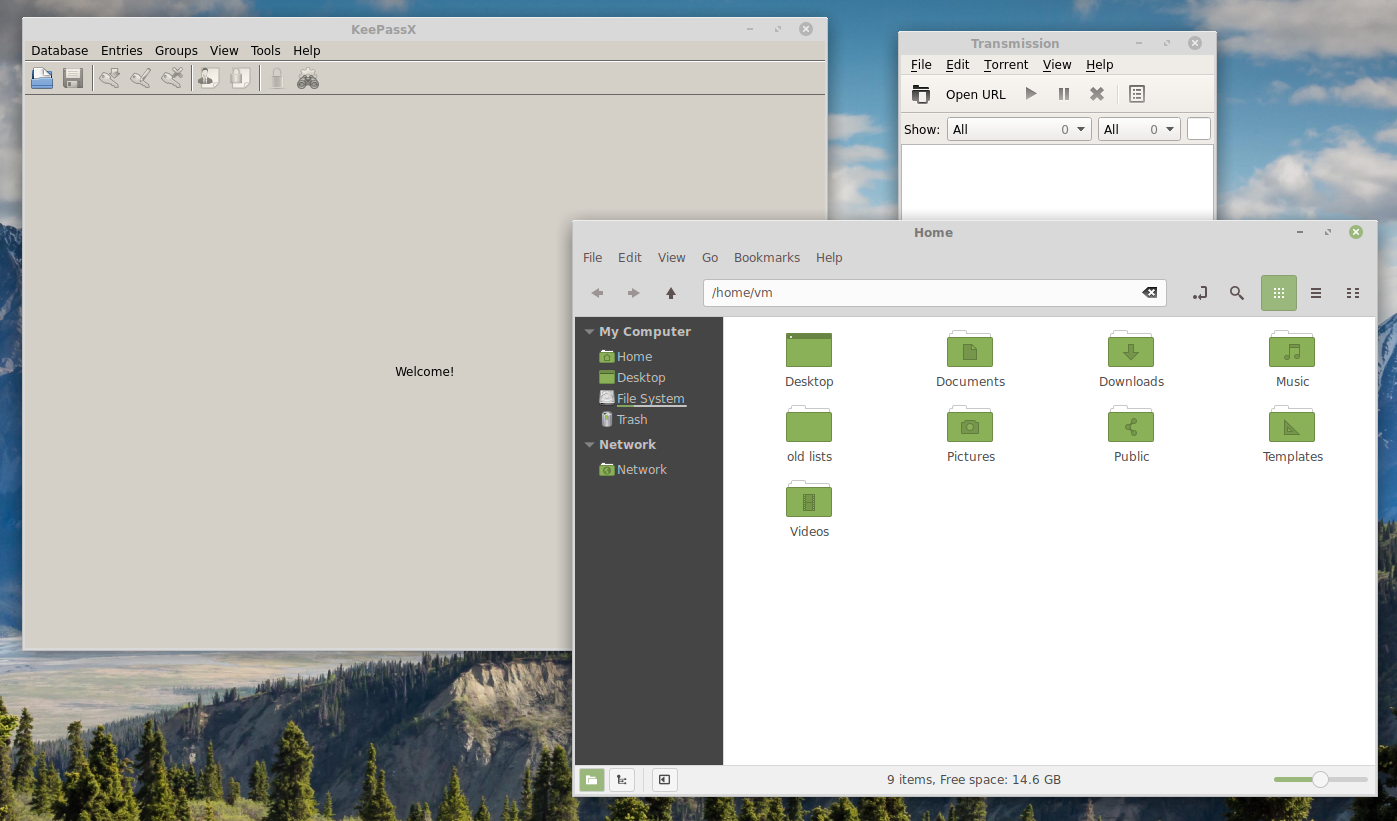Open the Help menu in KeePassX
Screen dimensions: 1397x821
(307, 51)
